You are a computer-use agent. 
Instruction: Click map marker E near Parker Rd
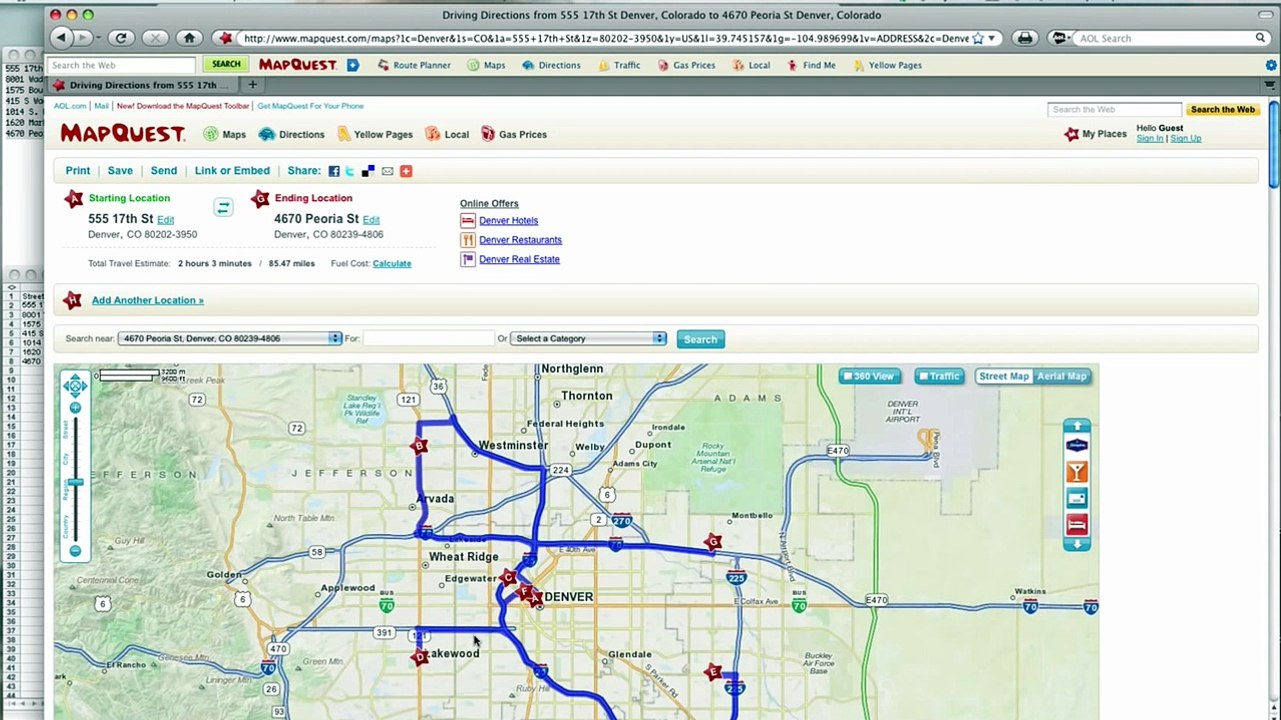(x=712, y=672)
